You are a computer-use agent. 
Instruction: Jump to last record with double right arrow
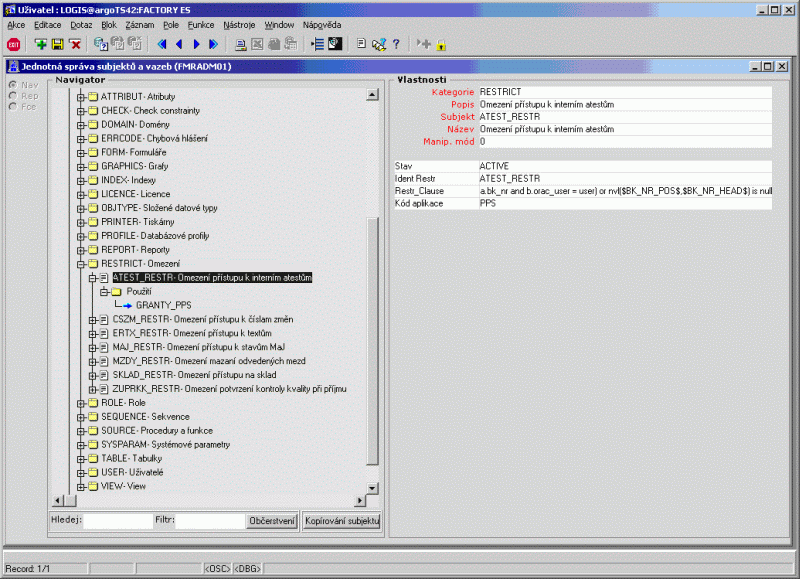point(213,45)
